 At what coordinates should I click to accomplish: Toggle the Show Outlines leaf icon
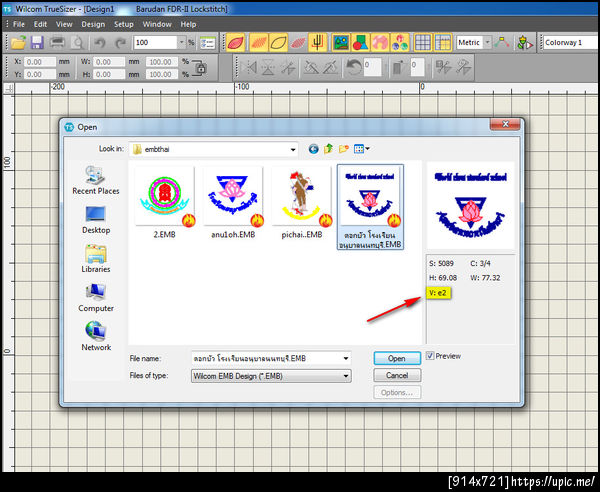tap(278, 42)
